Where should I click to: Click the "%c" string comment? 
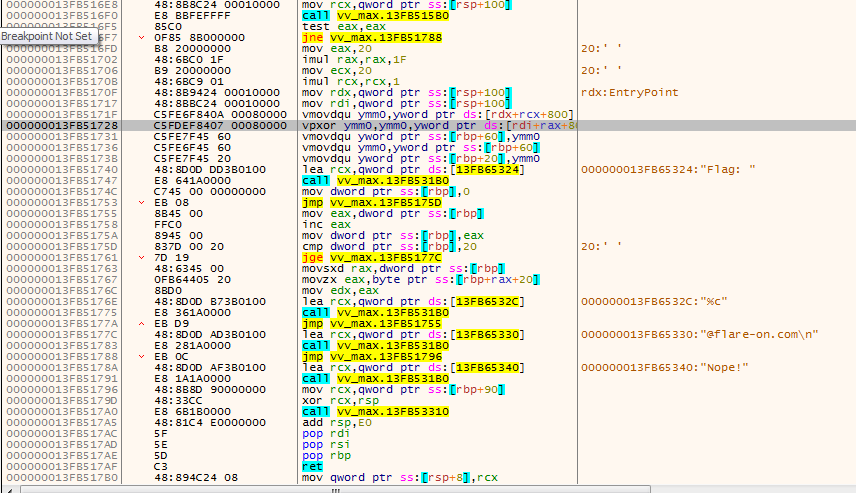[x=654, y=301]
